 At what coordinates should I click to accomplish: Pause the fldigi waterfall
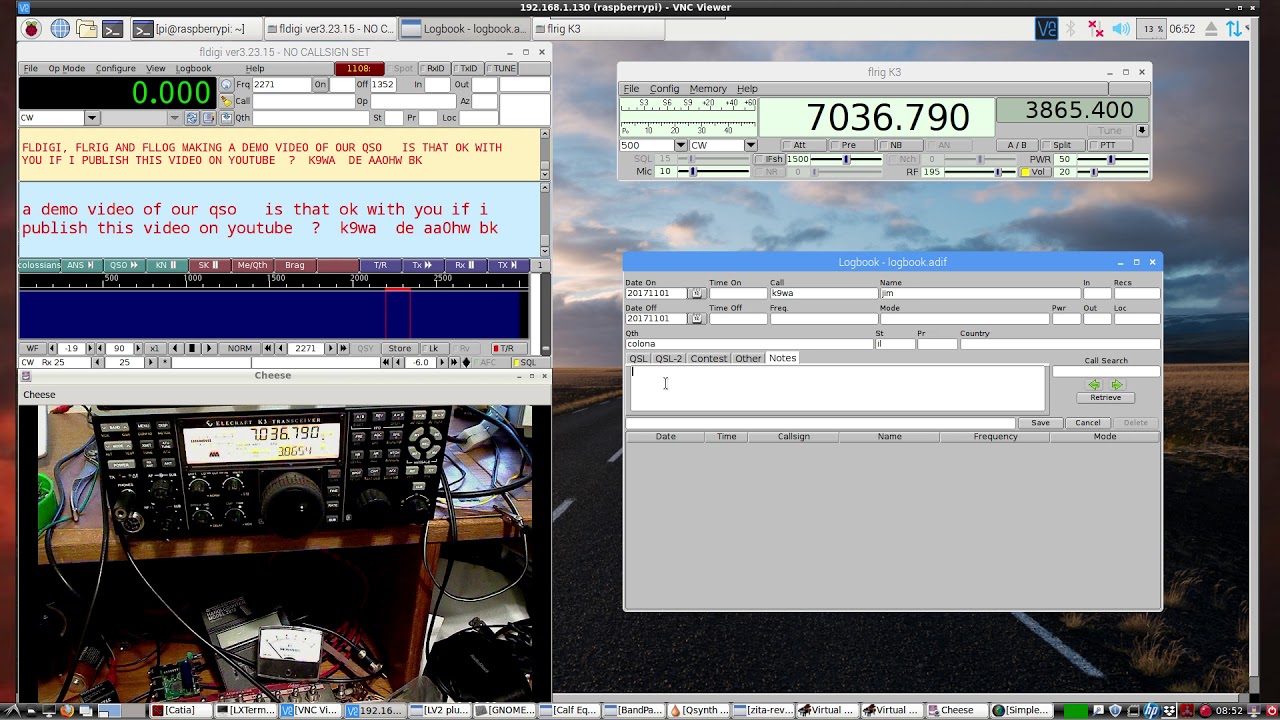pyautogui.click(x=192, y=348)
